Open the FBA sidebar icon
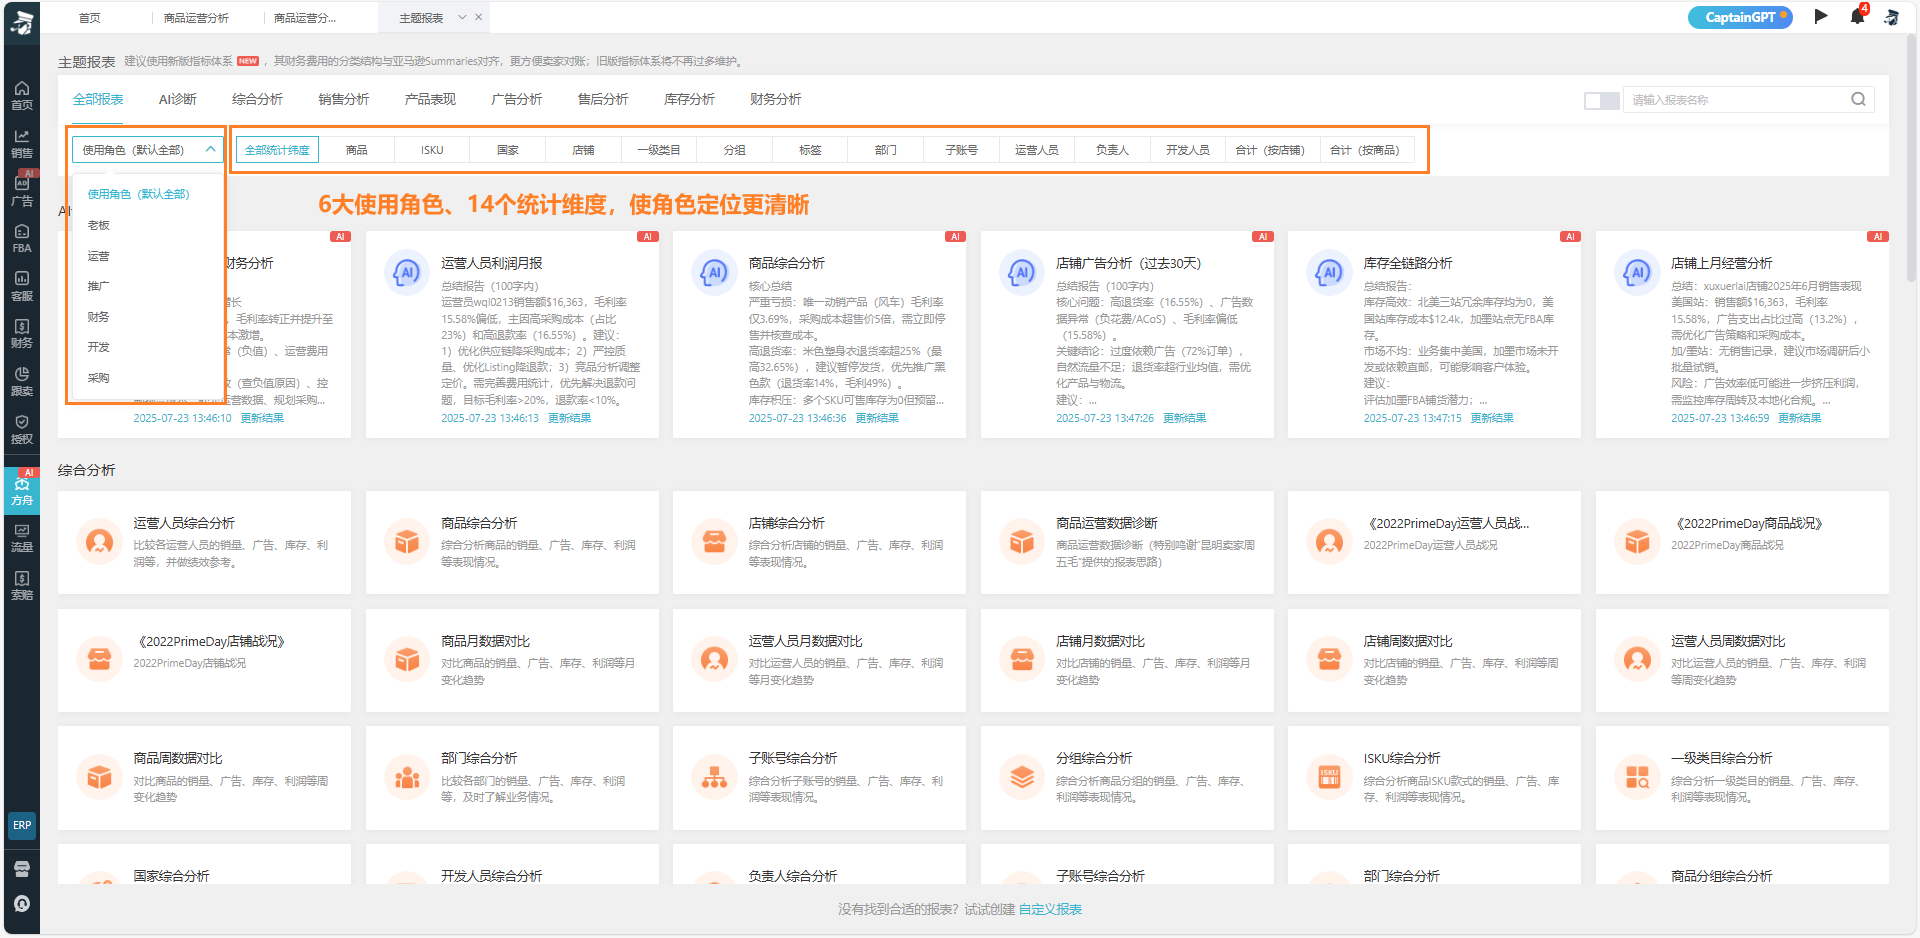This screenshot has width=1920, height=938. [x=22, y=238]
